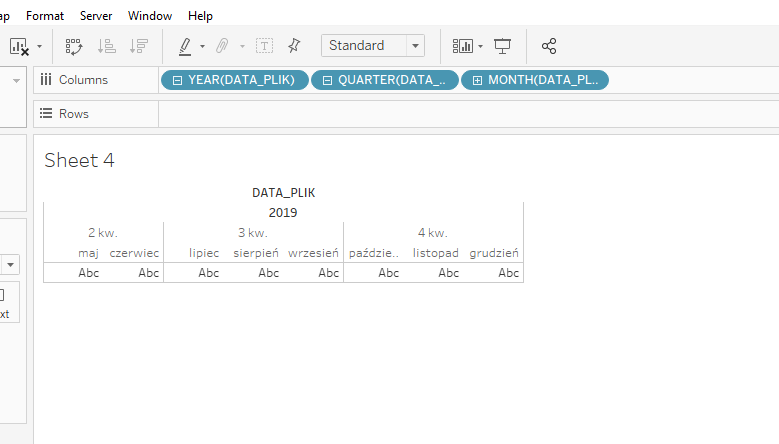Viewport: 779px width, 444px height.
Task: Toggle the Fix Axes pin icon
Action: pos(293,46)
